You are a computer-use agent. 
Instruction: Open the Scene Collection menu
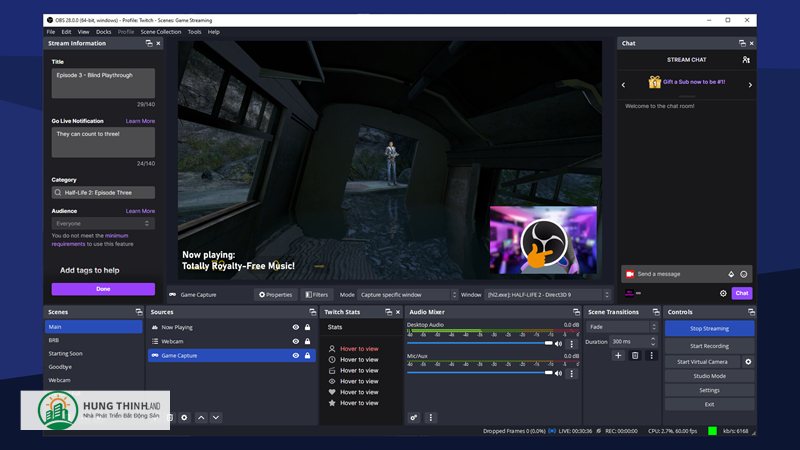(x=161, y=32)
